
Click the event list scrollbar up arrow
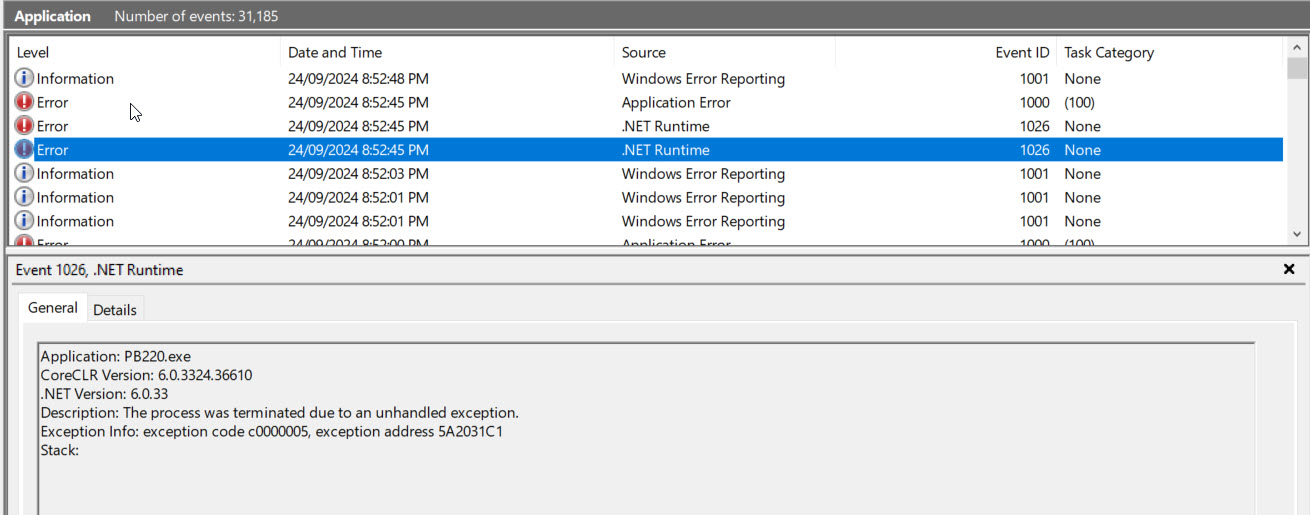pyautogui.click(x=1297, y=46)
